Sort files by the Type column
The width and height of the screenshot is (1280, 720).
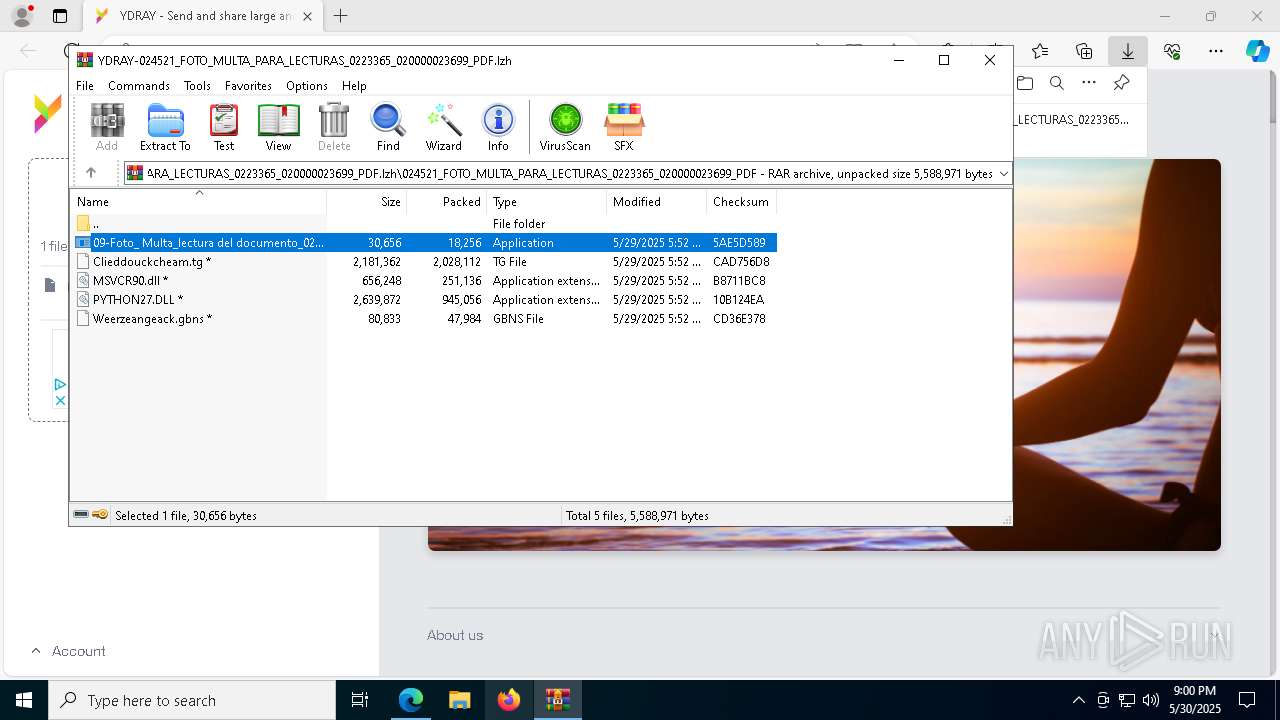(546, 202)
